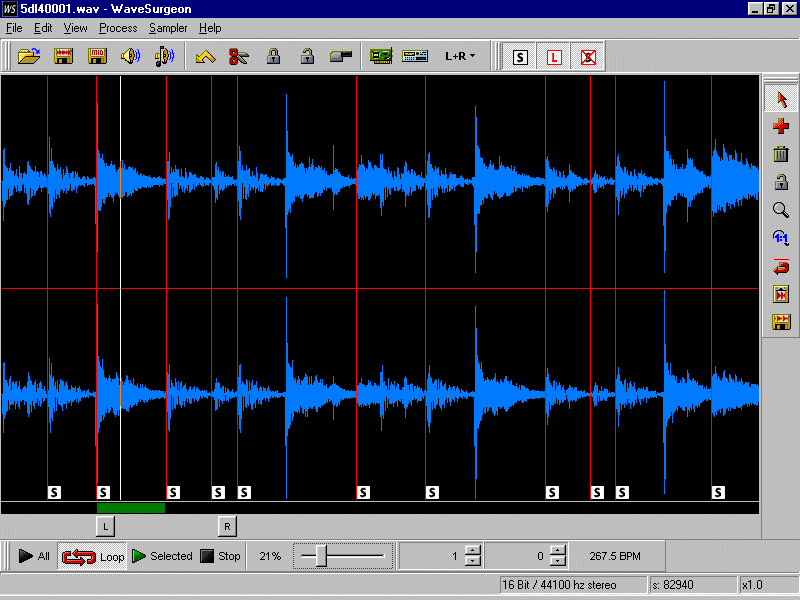Stop playback
This screenshot has width=800, height=600.
point(220,556)
